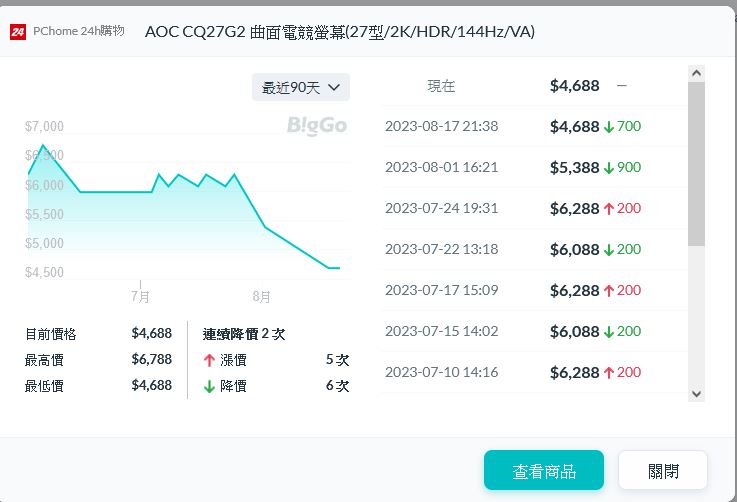Click the red up arrow on 2023-07-17 row
The height and width of the screenshot is (502, 737).
(x=608, y=291)
